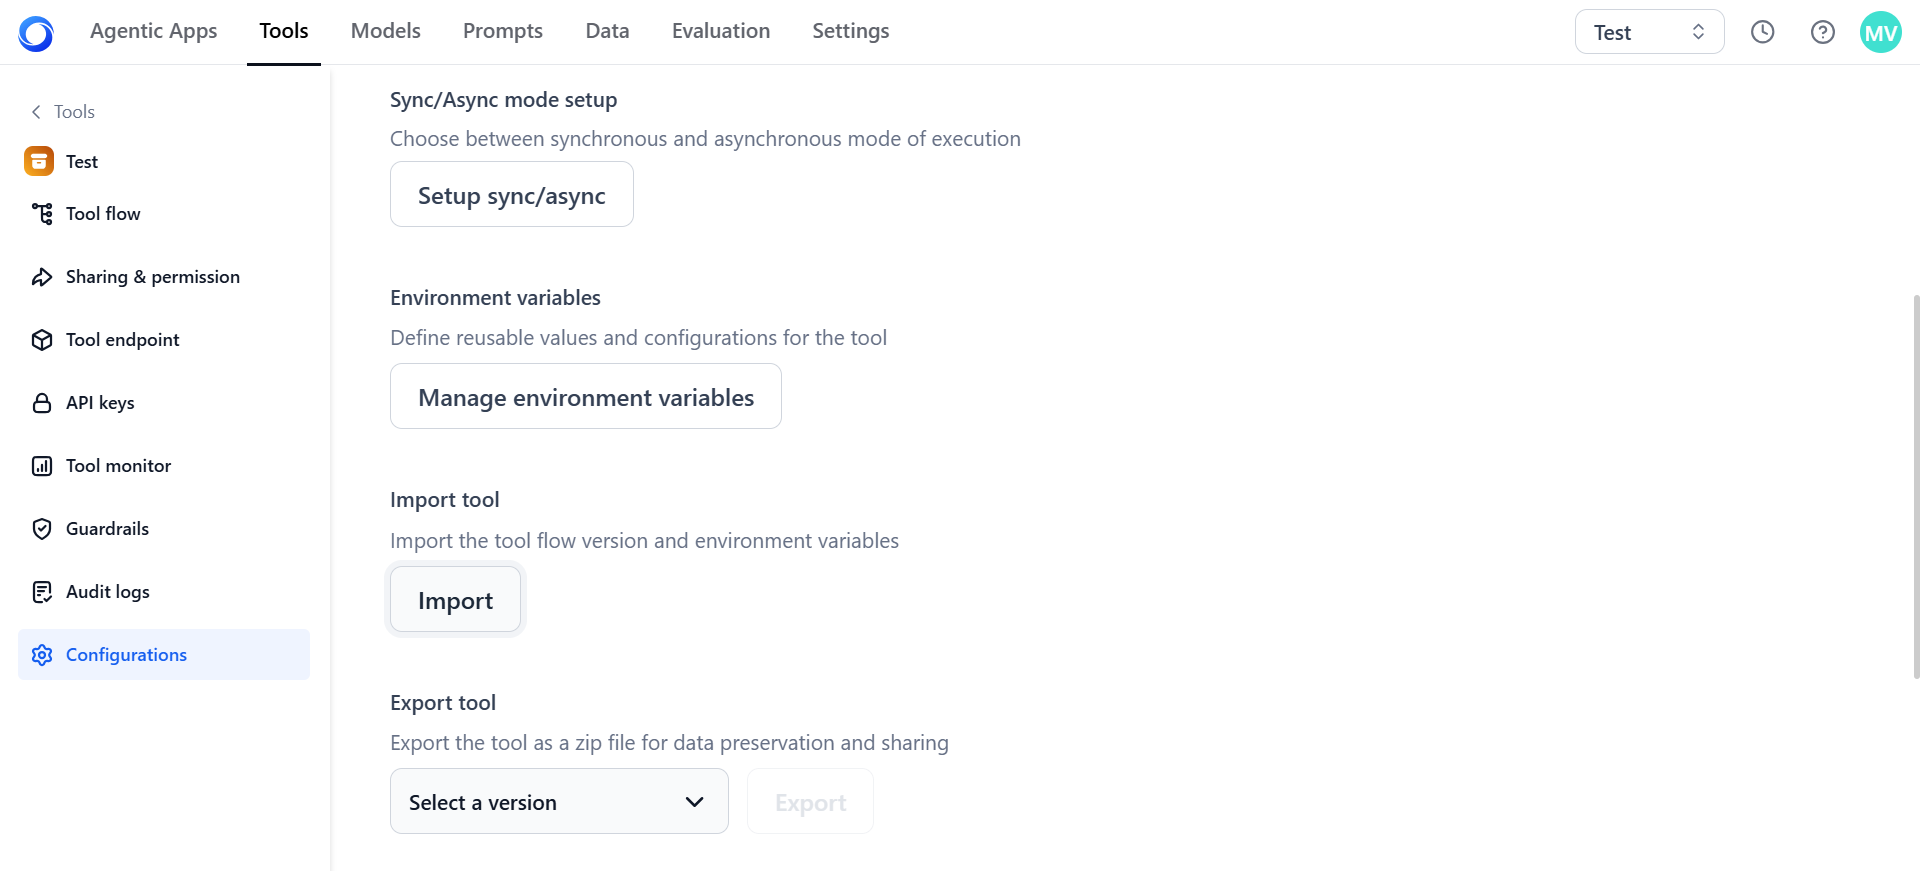Open the help question mark icon
Screen dimensions: 1920x871
pyautogui.click(x=1823, y=32)
